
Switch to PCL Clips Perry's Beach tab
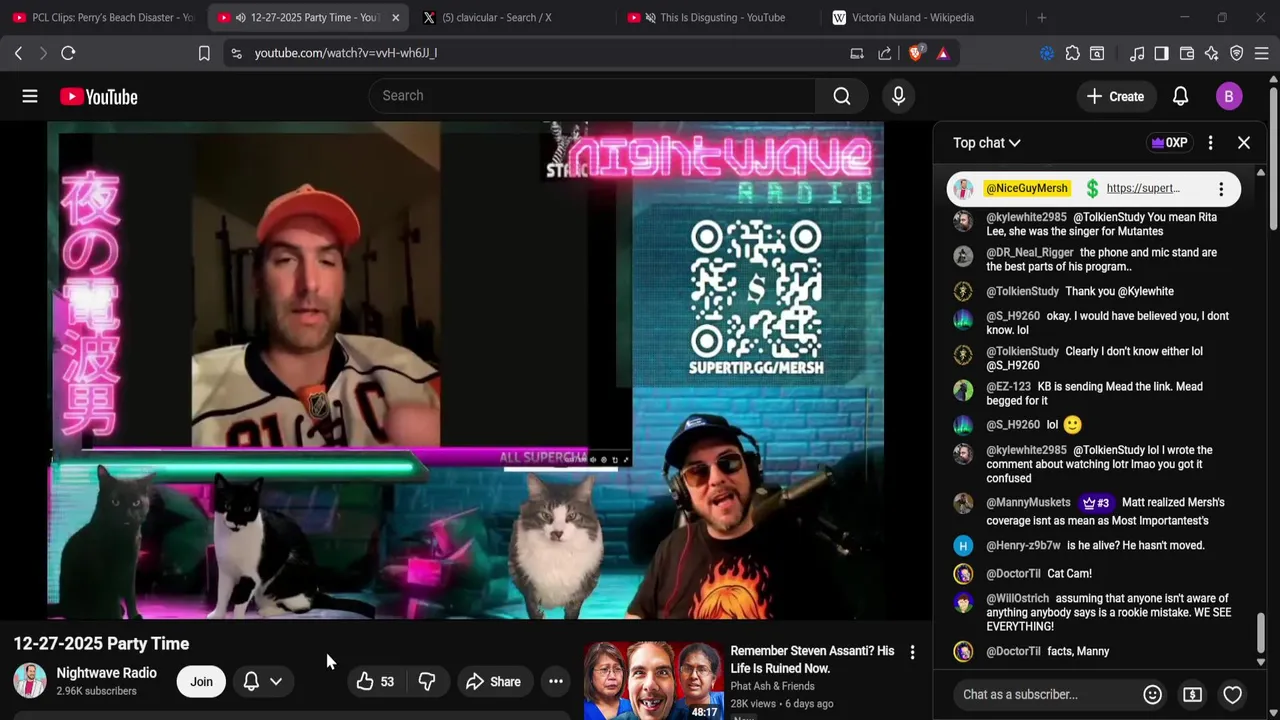pos(102,17)
